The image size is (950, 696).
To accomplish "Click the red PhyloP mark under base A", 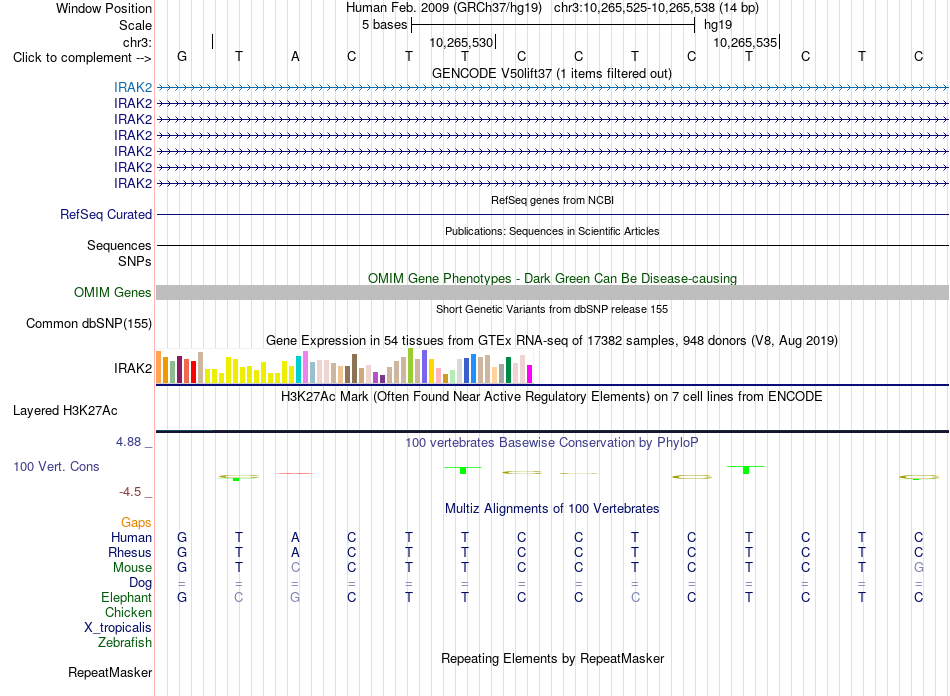I will (x=294, y=473).
